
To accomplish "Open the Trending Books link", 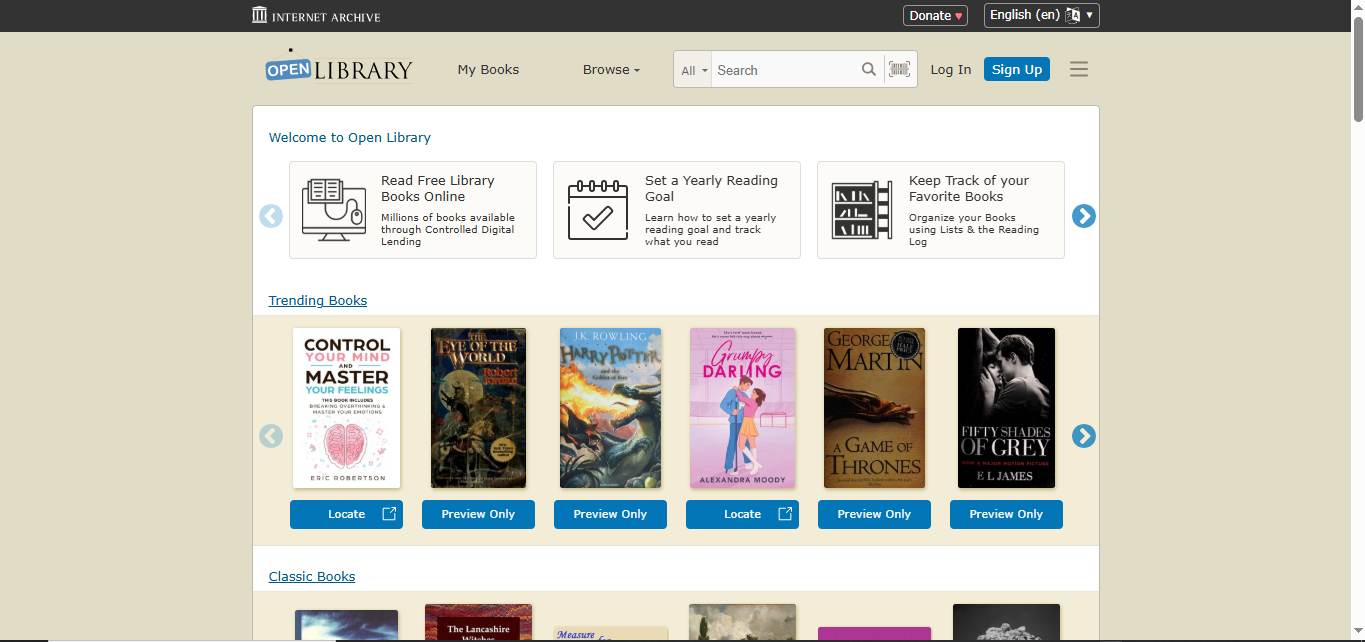I will [x=318, y=300].
